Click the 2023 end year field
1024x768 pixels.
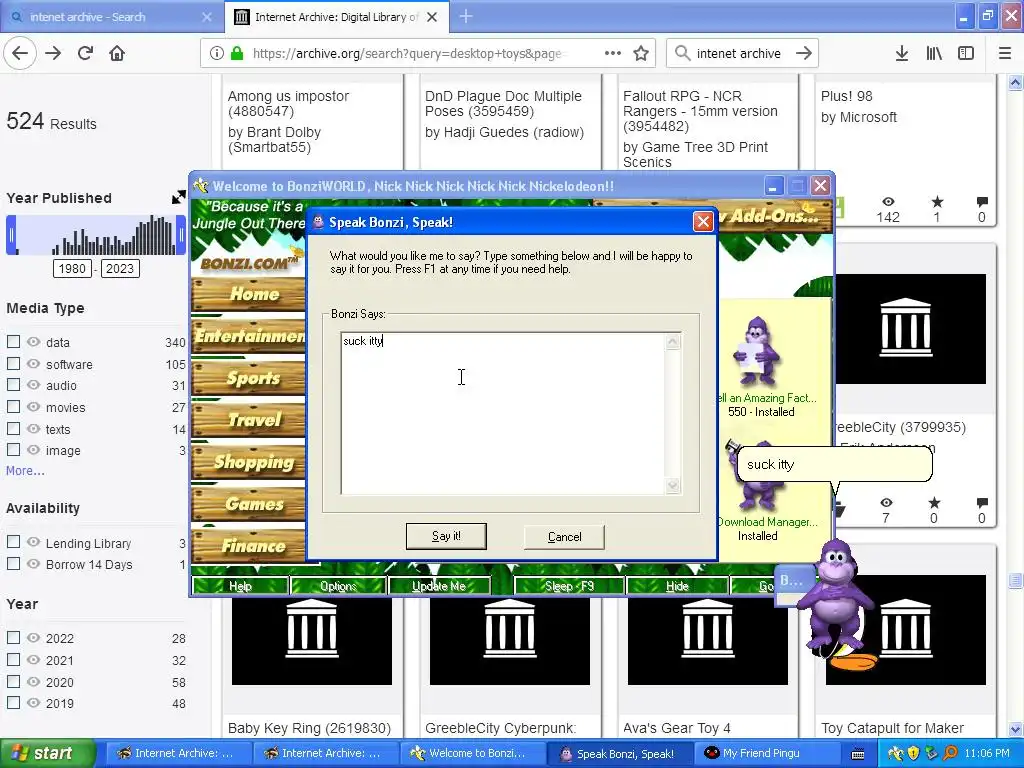coord(120,268)
